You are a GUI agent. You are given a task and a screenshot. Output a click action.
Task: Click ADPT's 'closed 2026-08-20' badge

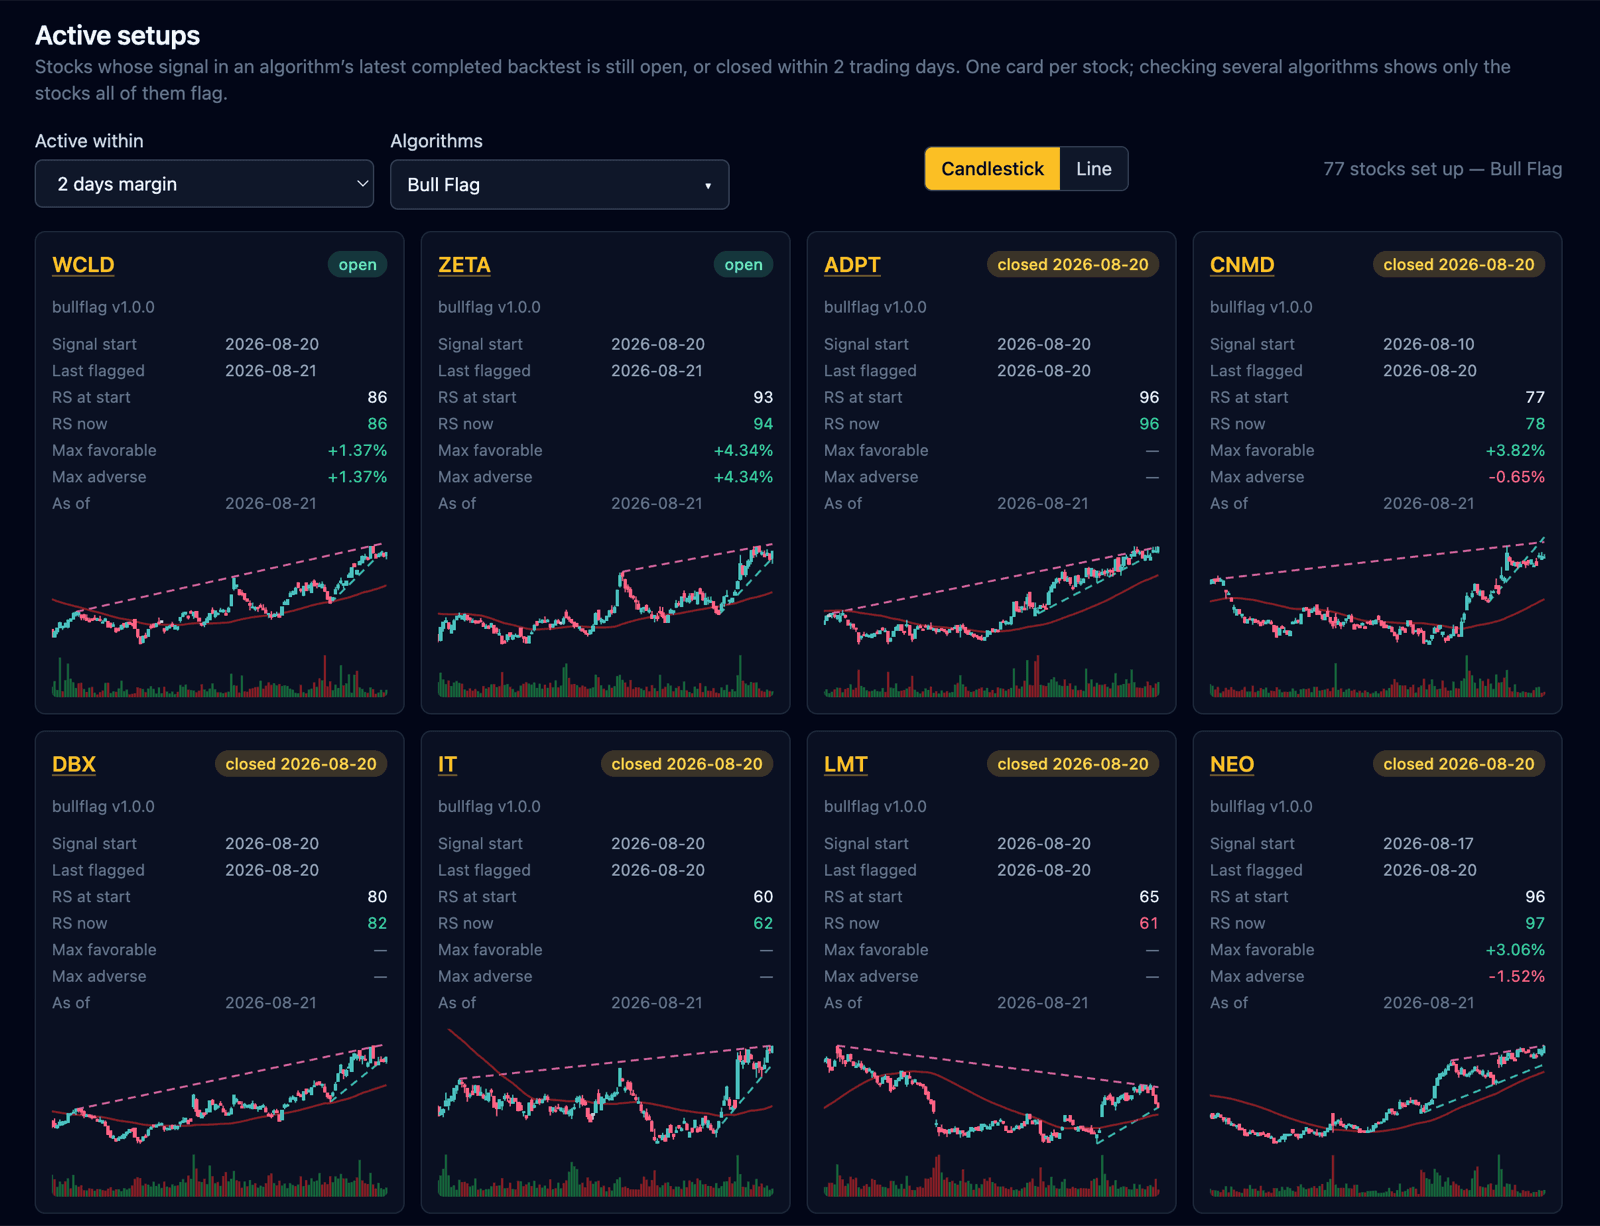[1073, 265]
